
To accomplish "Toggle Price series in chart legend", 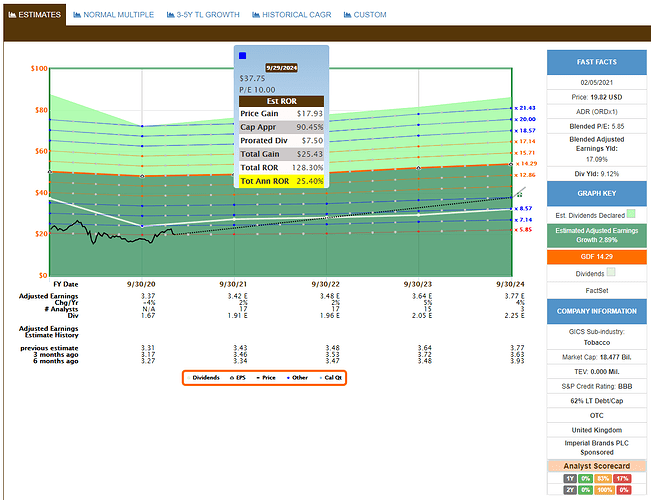I will coord(266,377).
